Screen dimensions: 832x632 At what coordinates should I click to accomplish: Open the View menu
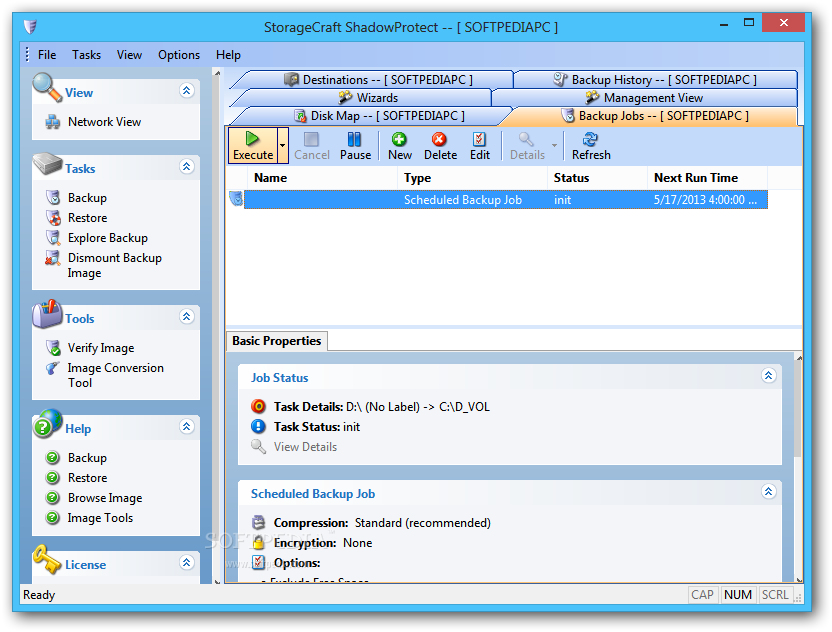pos(129,55)
